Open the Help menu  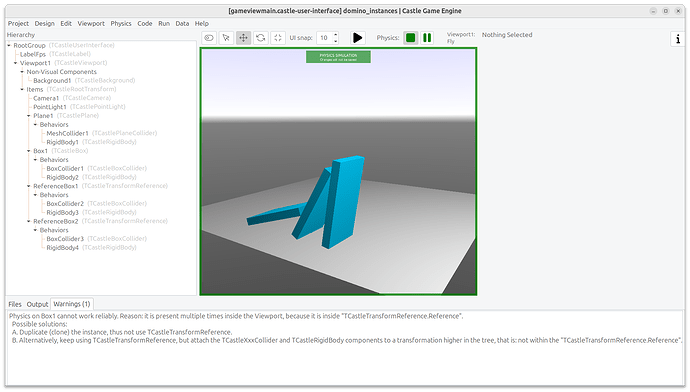click(202, 23)
